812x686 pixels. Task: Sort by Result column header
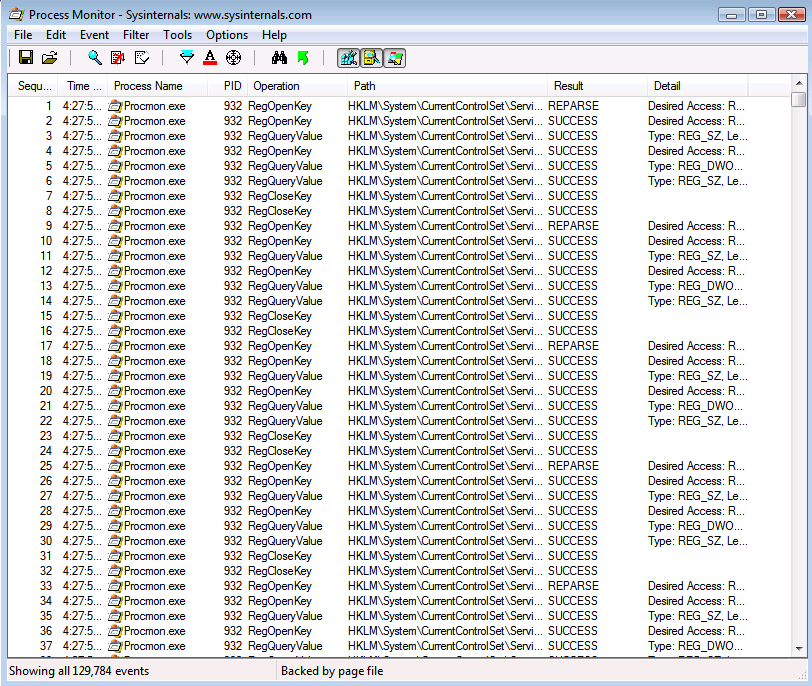[598, 86]
